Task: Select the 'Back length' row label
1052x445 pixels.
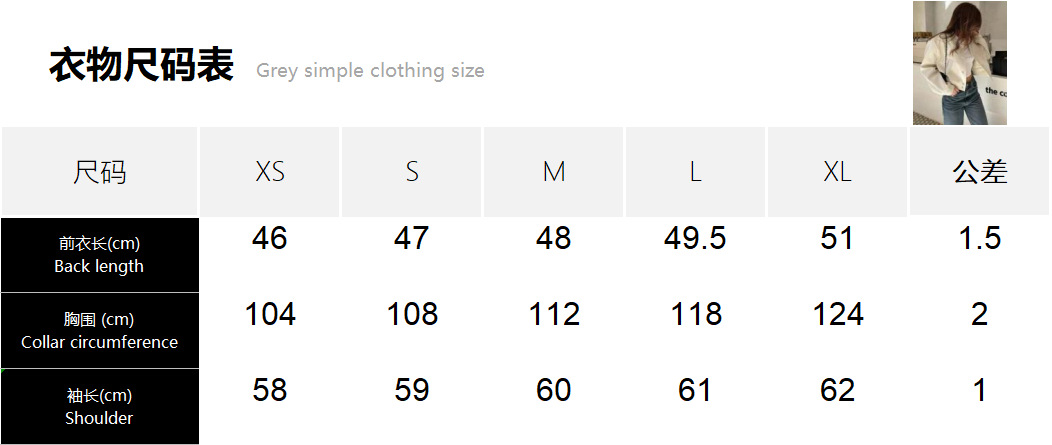Action: (x=99, y=255)
